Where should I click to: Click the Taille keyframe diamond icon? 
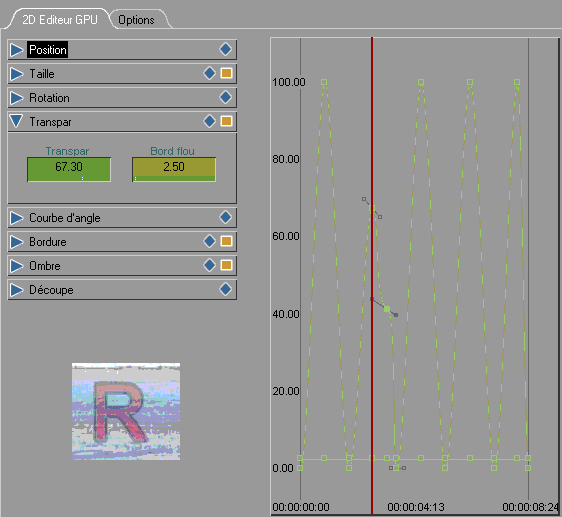coord(209,73)
